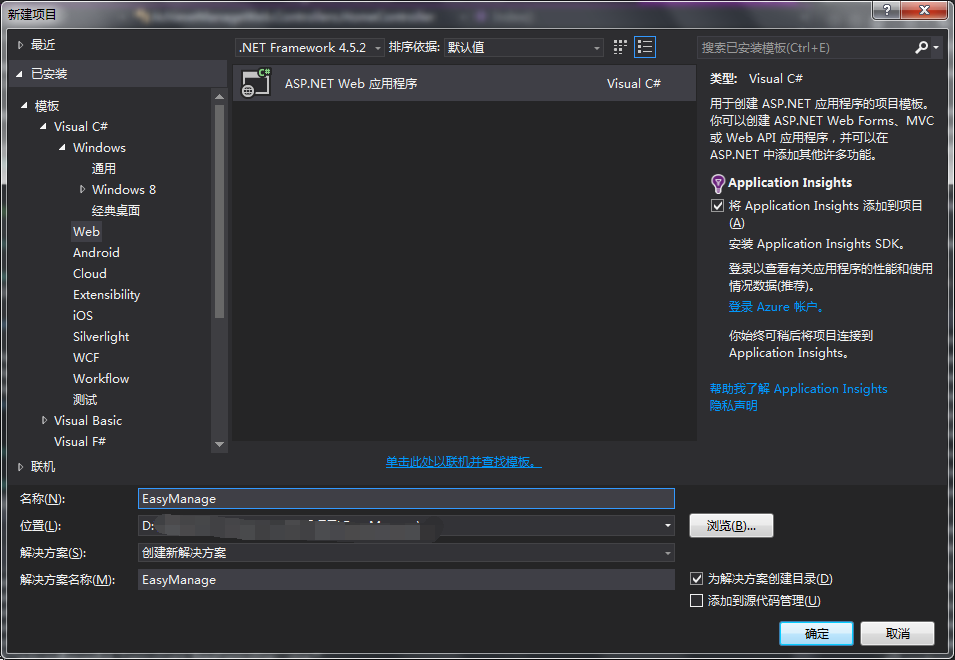Open the sort by 默认值 dropdown
Image resolution: width=955 pixels, height=660 pixels.
pyautogui.click(x=524, y=47)
